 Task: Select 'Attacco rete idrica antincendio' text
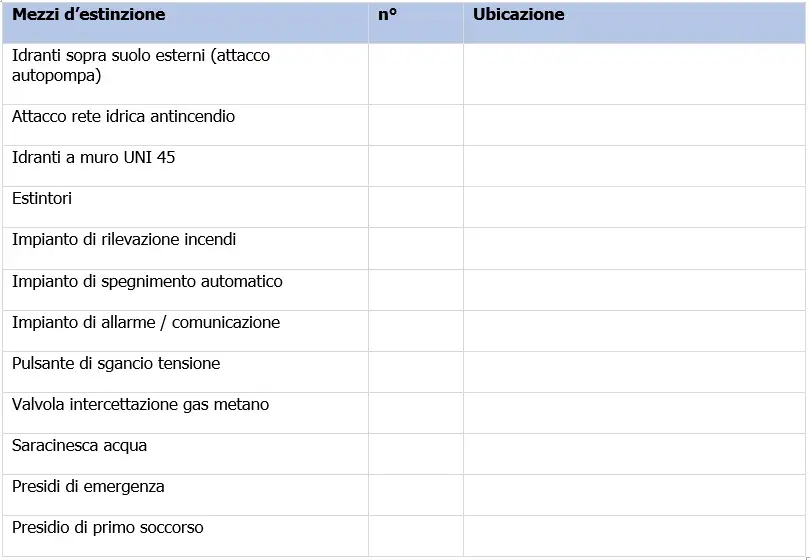pyautogui.click(x=123, y=117)
